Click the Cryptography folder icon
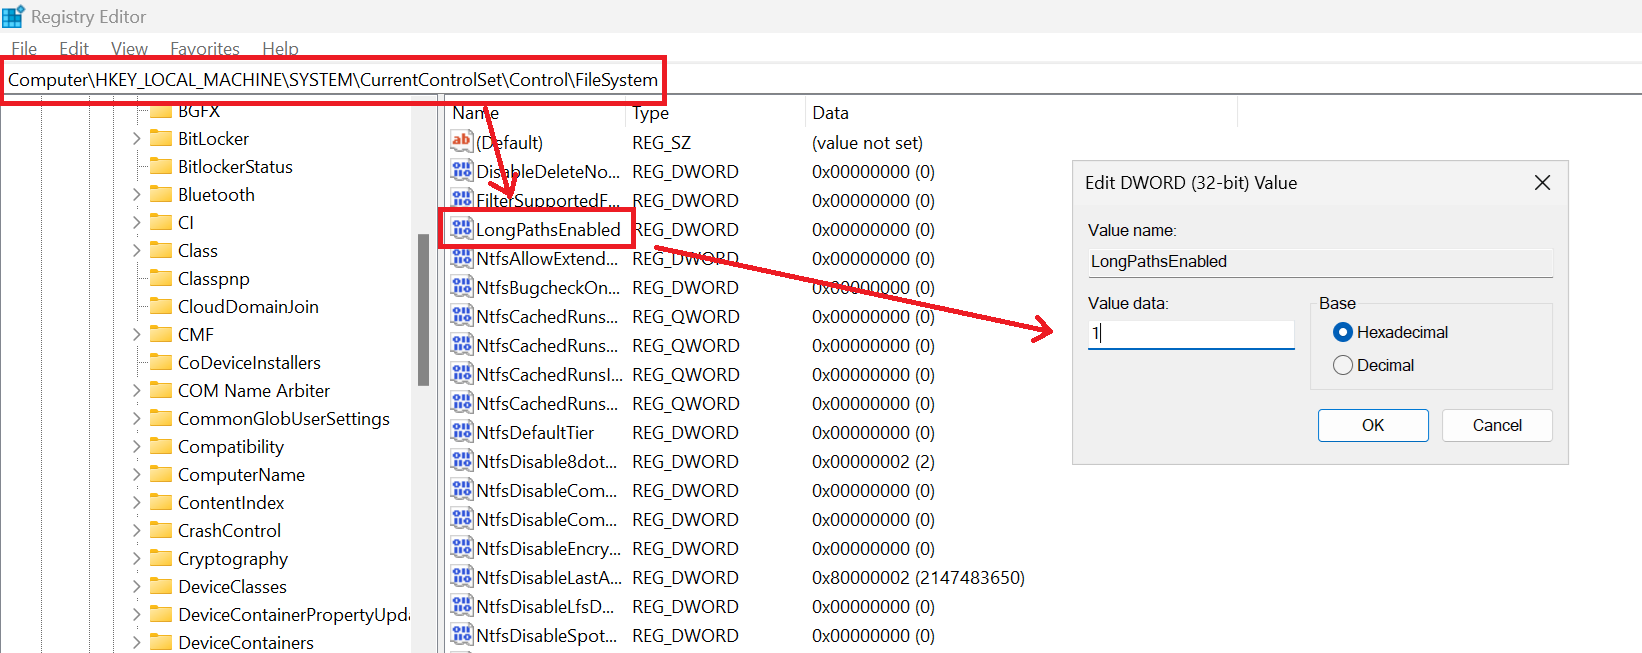Image resolution: width=1642 pixels, height=653 pixels. point(161,558)
